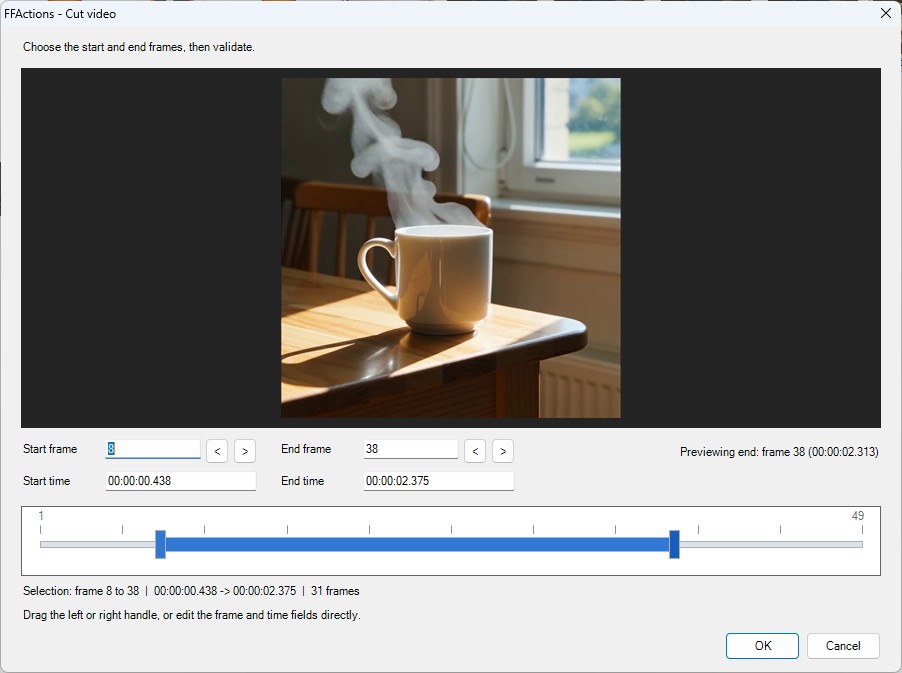This screenshot has width=902, height=673.
Task: Click the 'End time' label
Action: [x=303, y=481]
